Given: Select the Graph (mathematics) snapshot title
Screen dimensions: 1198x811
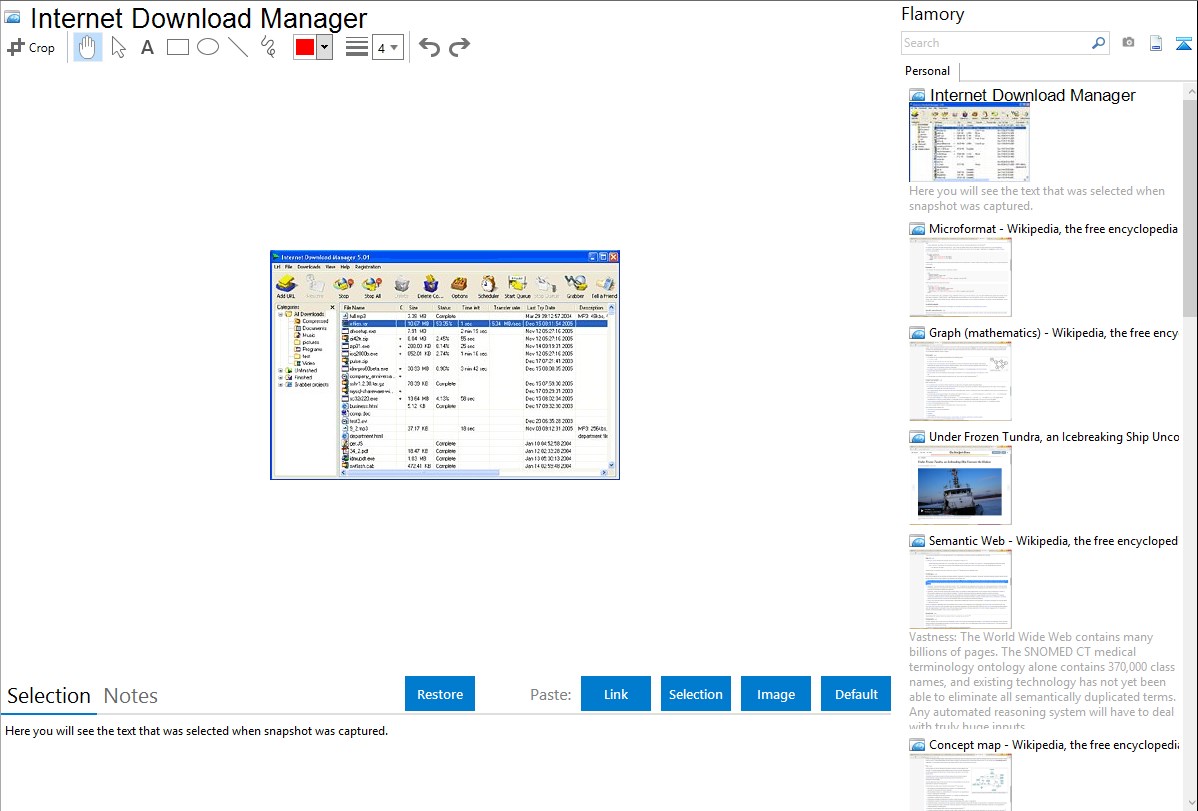Looking at the screenshot, I should point(1053,333).
